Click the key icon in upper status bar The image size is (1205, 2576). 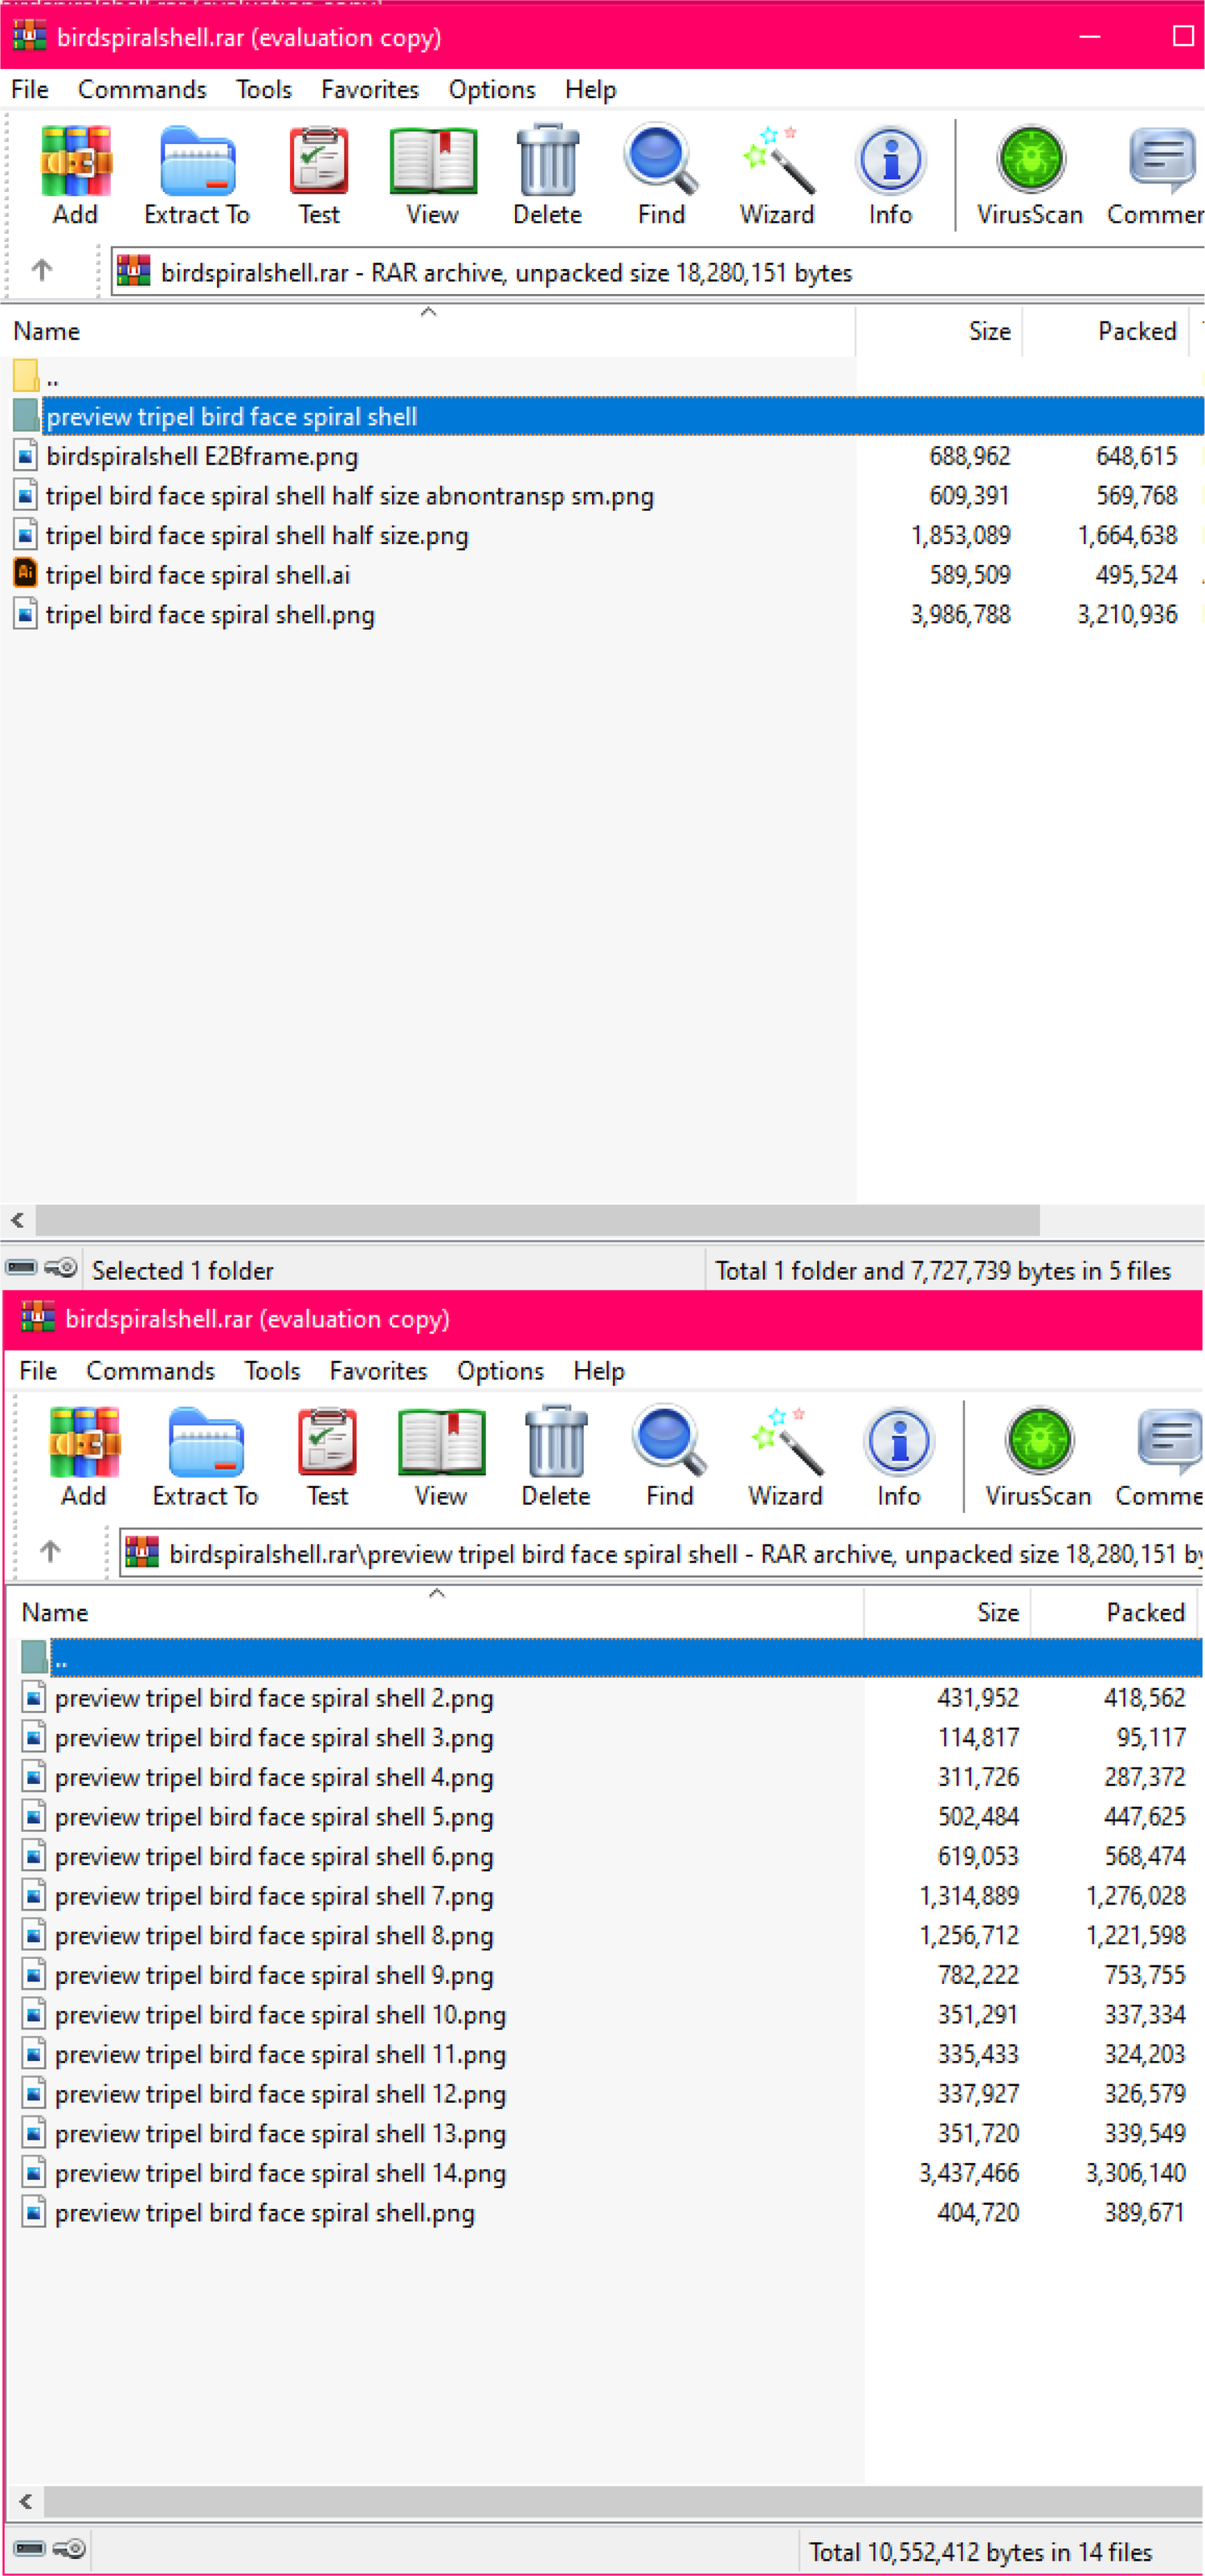(62, 1268)
